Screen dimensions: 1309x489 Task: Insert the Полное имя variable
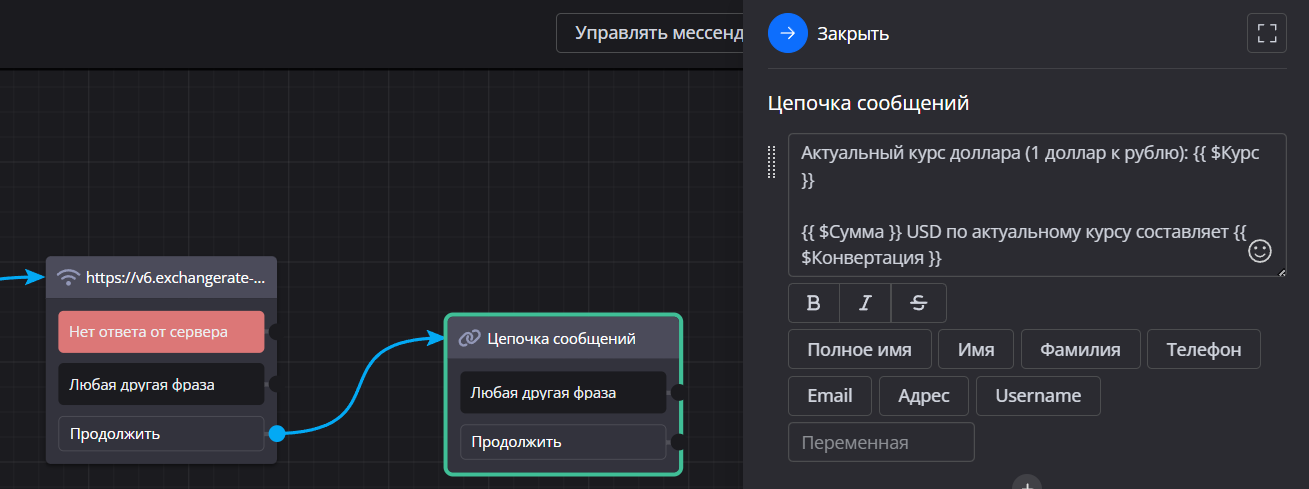(859, 350)
